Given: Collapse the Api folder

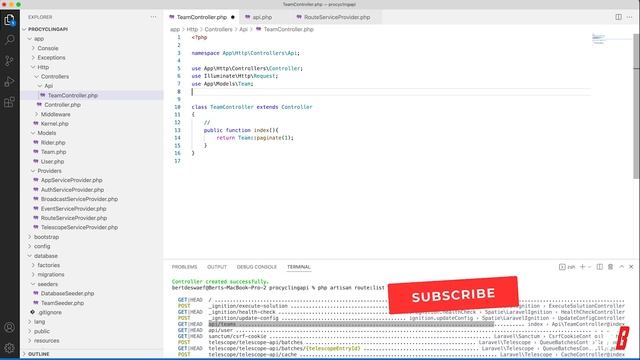Looking at the screenshot, I should pos(49,86).
